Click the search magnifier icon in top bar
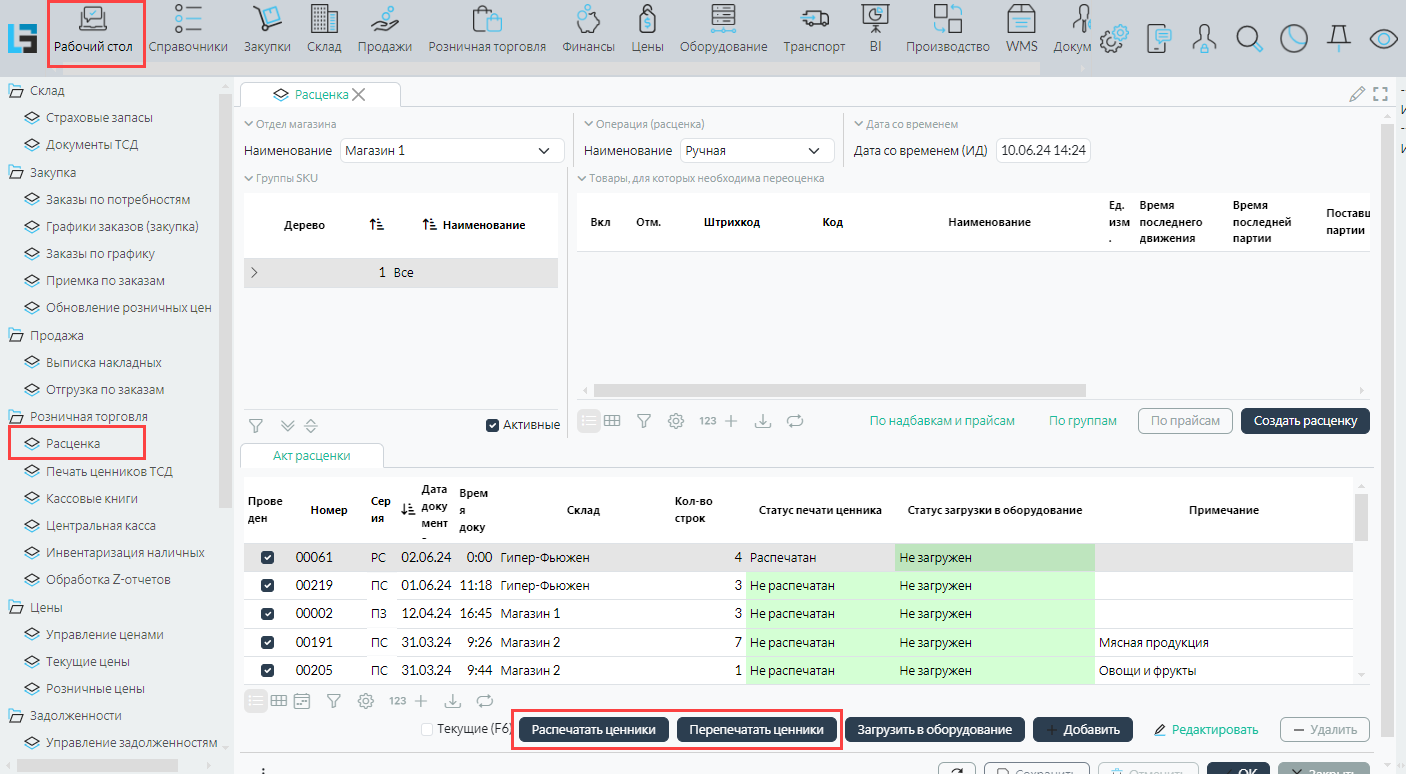This screenshot has width=1406, height=774. [x=1248, y=39]
